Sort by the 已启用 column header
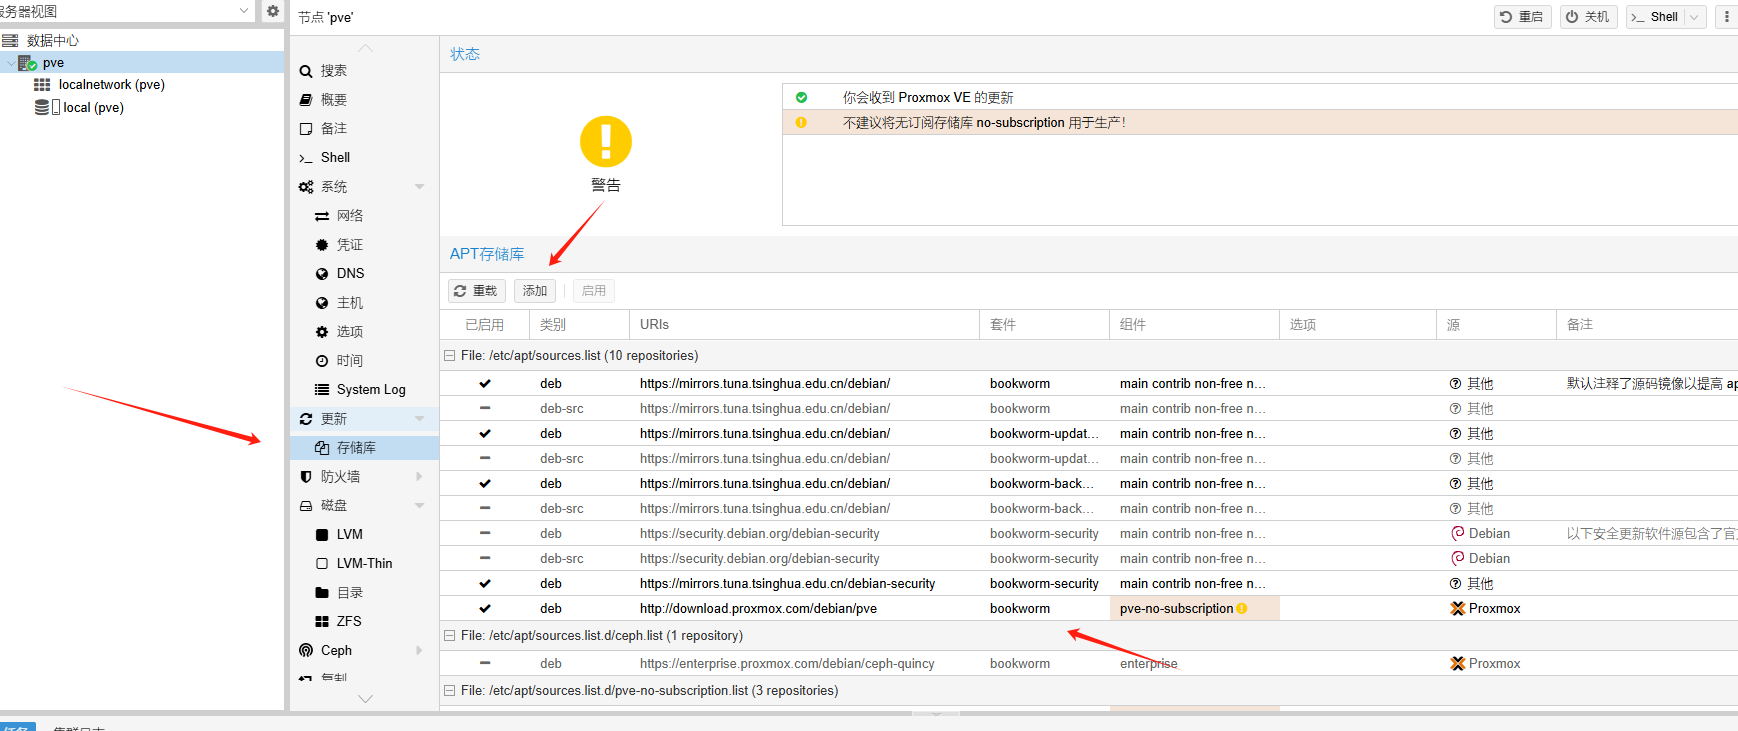This screenshot has width=1738, height=731. tap(485, 325)
